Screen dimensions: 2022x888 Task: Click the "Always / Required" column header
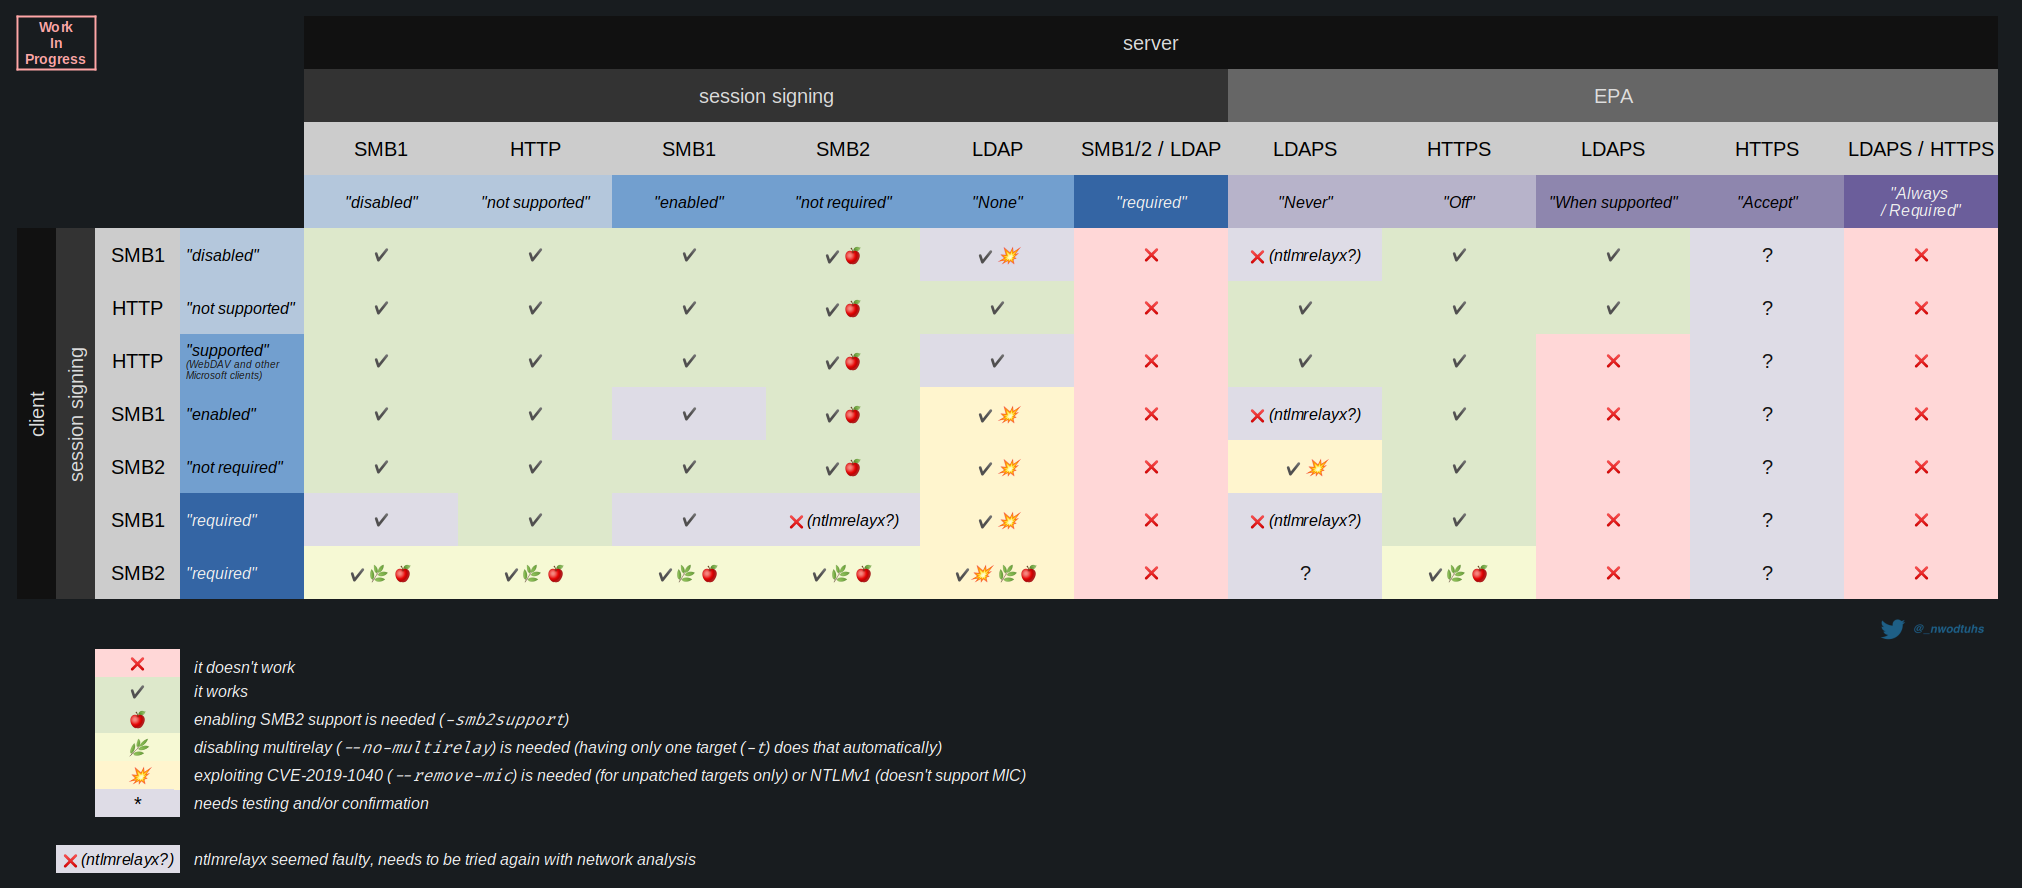tap(1920, 202)
